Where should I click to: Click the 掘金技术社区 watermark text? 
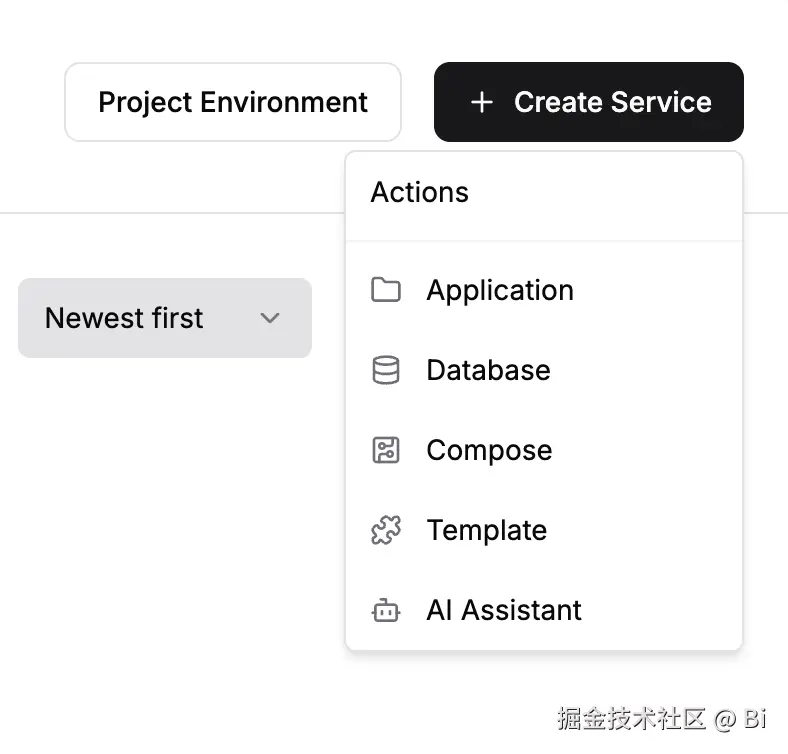632,718
